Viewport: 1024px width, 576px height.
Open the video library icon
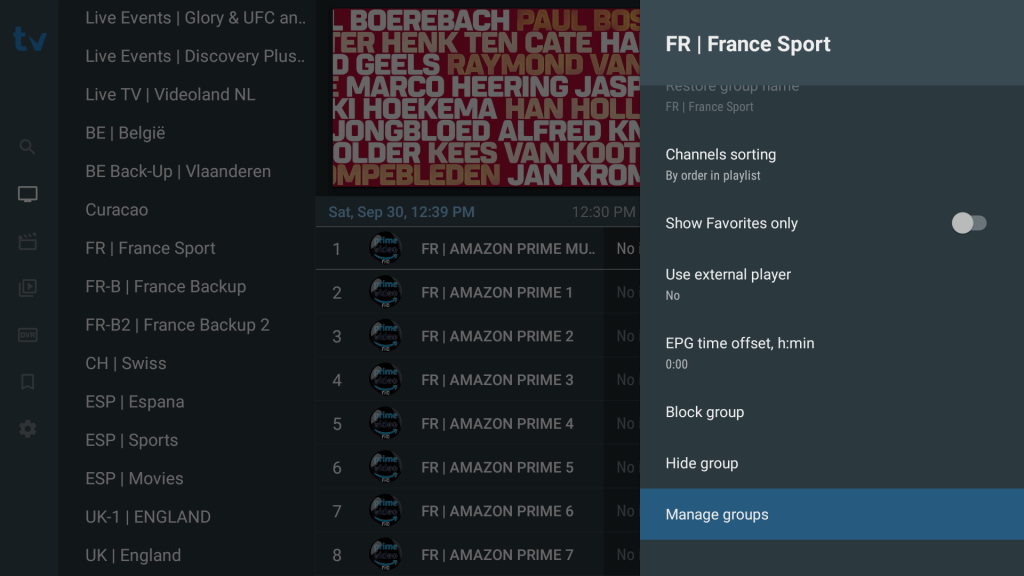[x=28, y=288]
